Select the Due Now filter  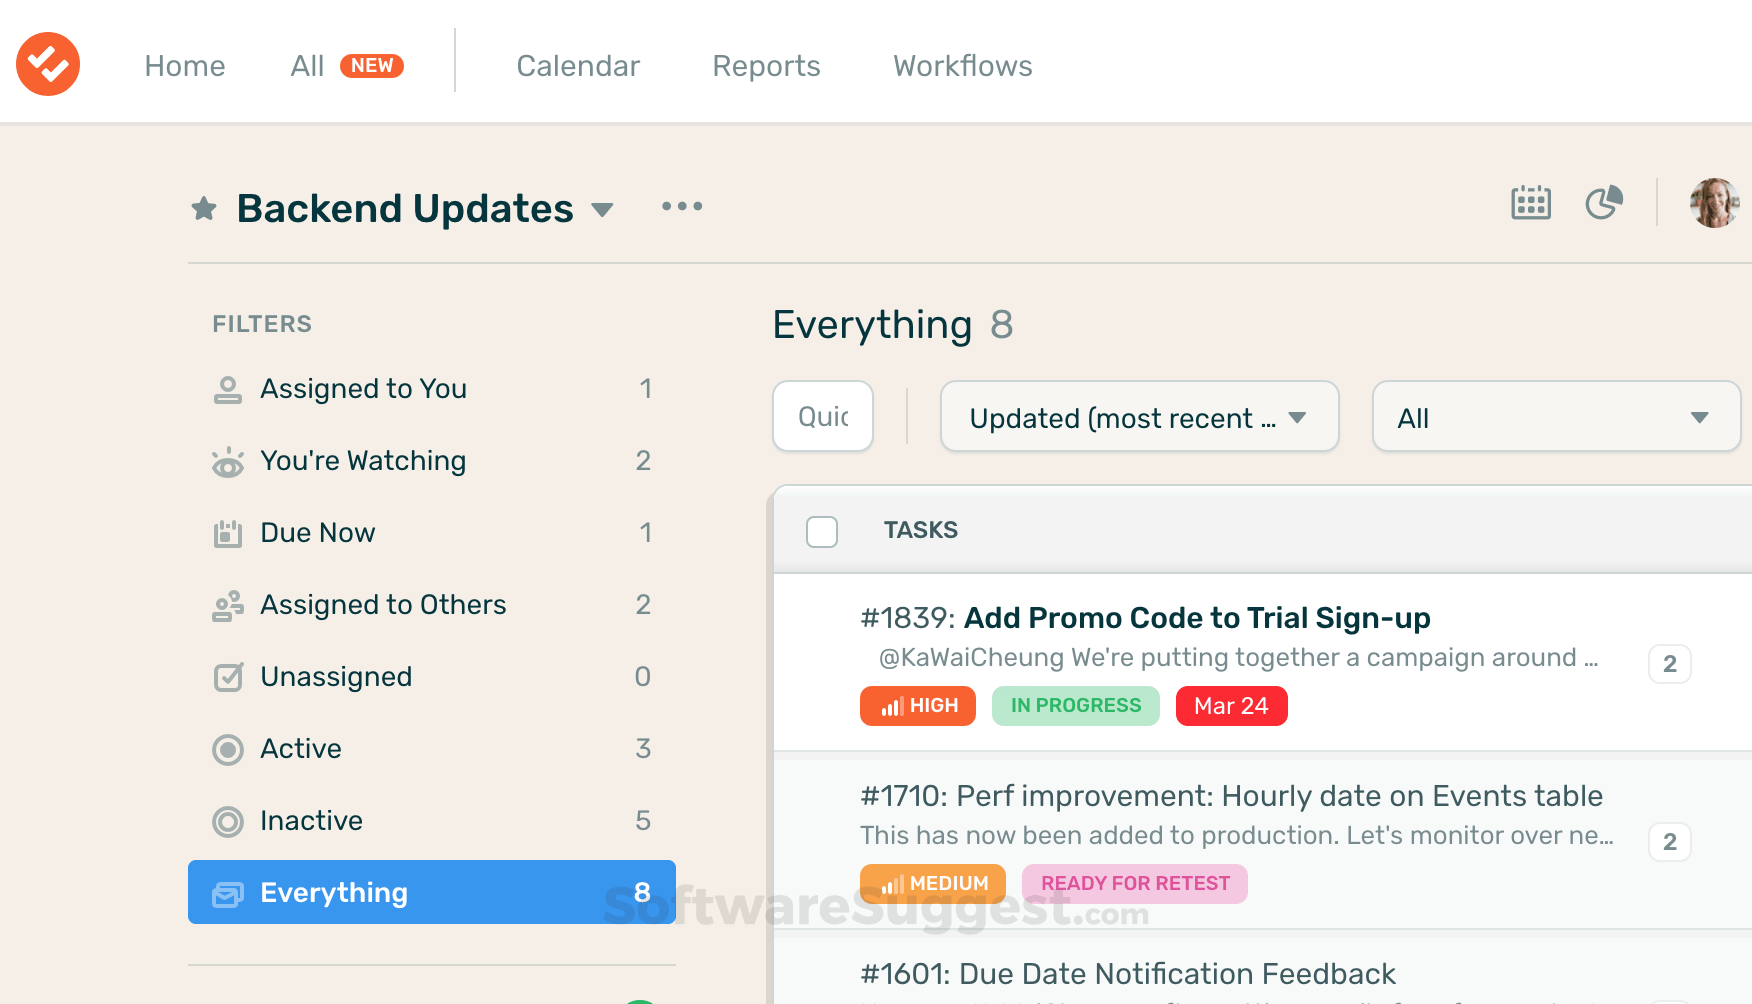[x=317, y=533]
